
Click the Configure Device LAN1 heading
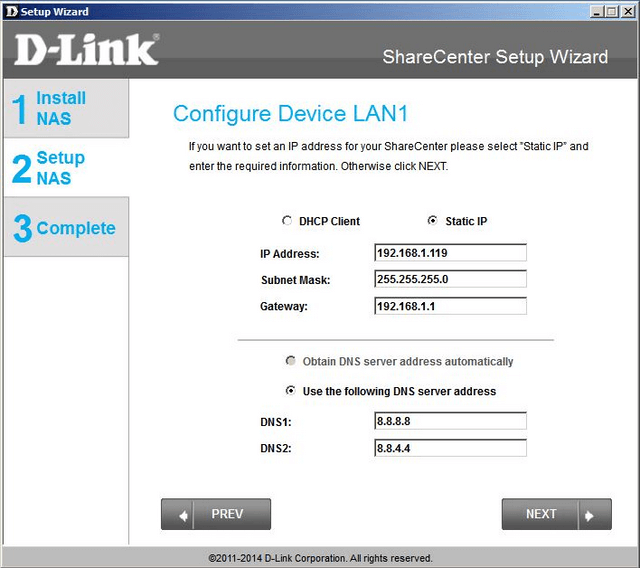[290, 113]
